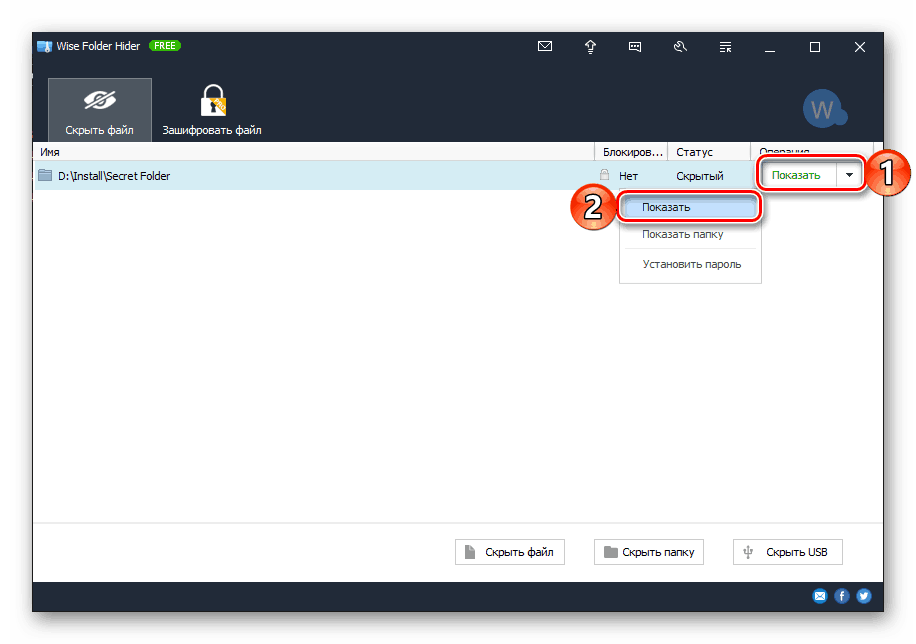Click the Twitter icon at bottom right

[x=864, y=595]
